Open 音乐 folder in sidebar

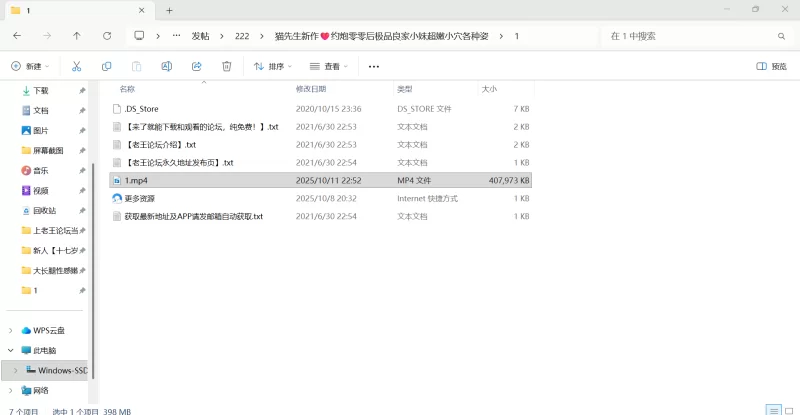40,170
